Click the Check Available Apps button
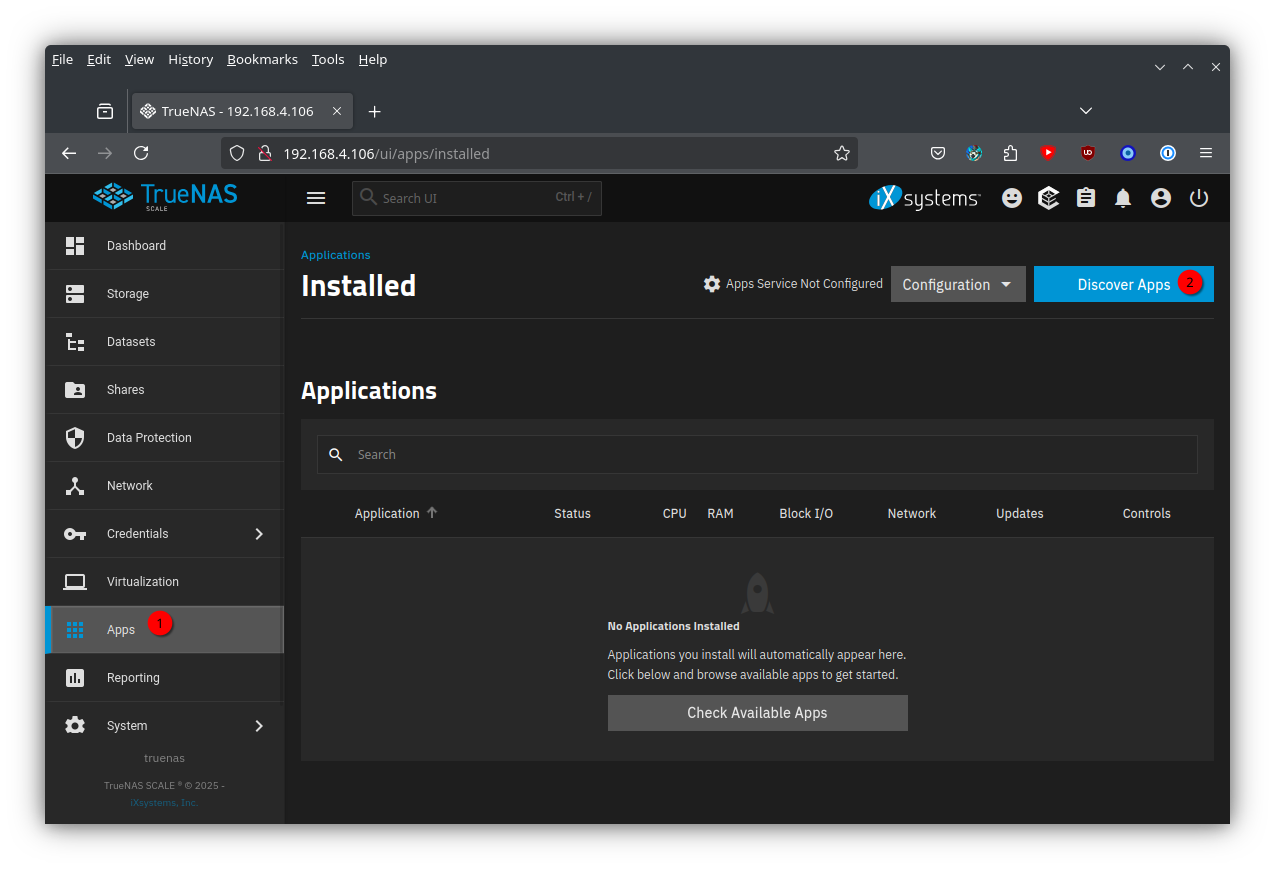The image size is (1275, 869). tap(757, 713)
